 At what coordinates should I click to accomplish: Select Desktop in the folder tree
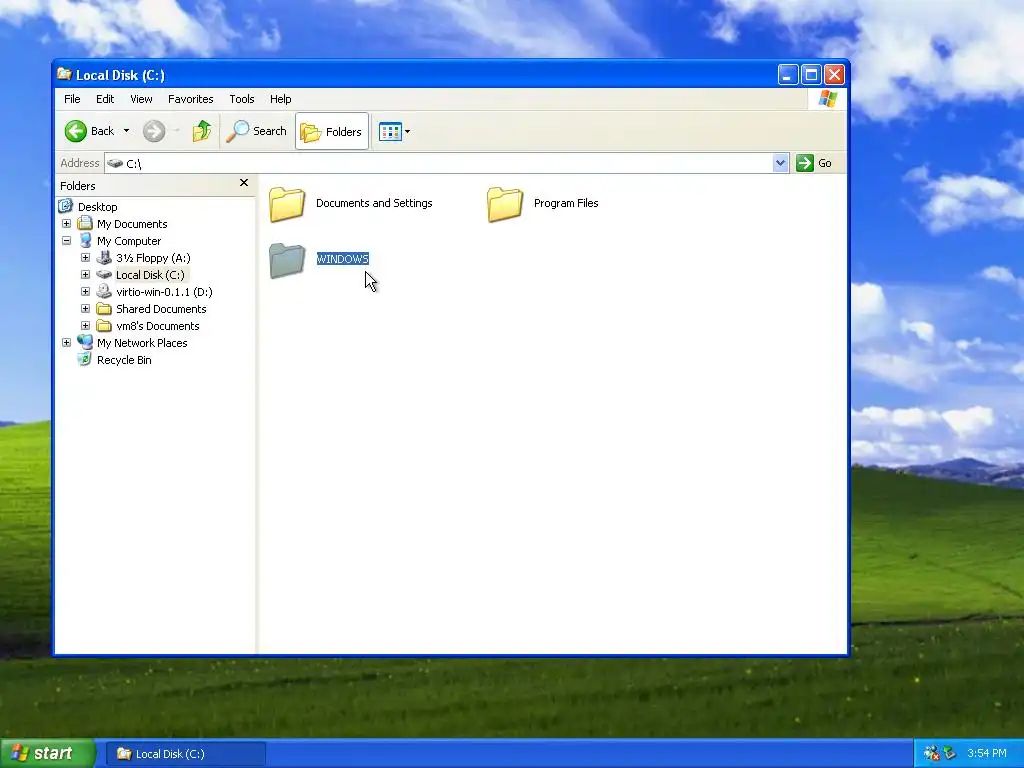(97, 207)
